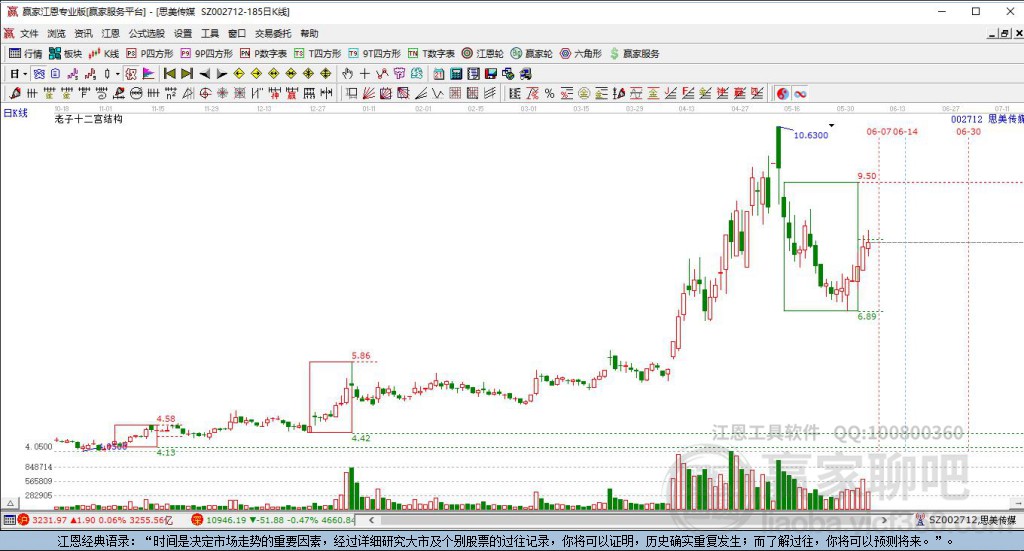Click the black left-arrow step icon
The width and height of the screenshot is (1024, 551).
pyautogui.click(x=204, y=74)
